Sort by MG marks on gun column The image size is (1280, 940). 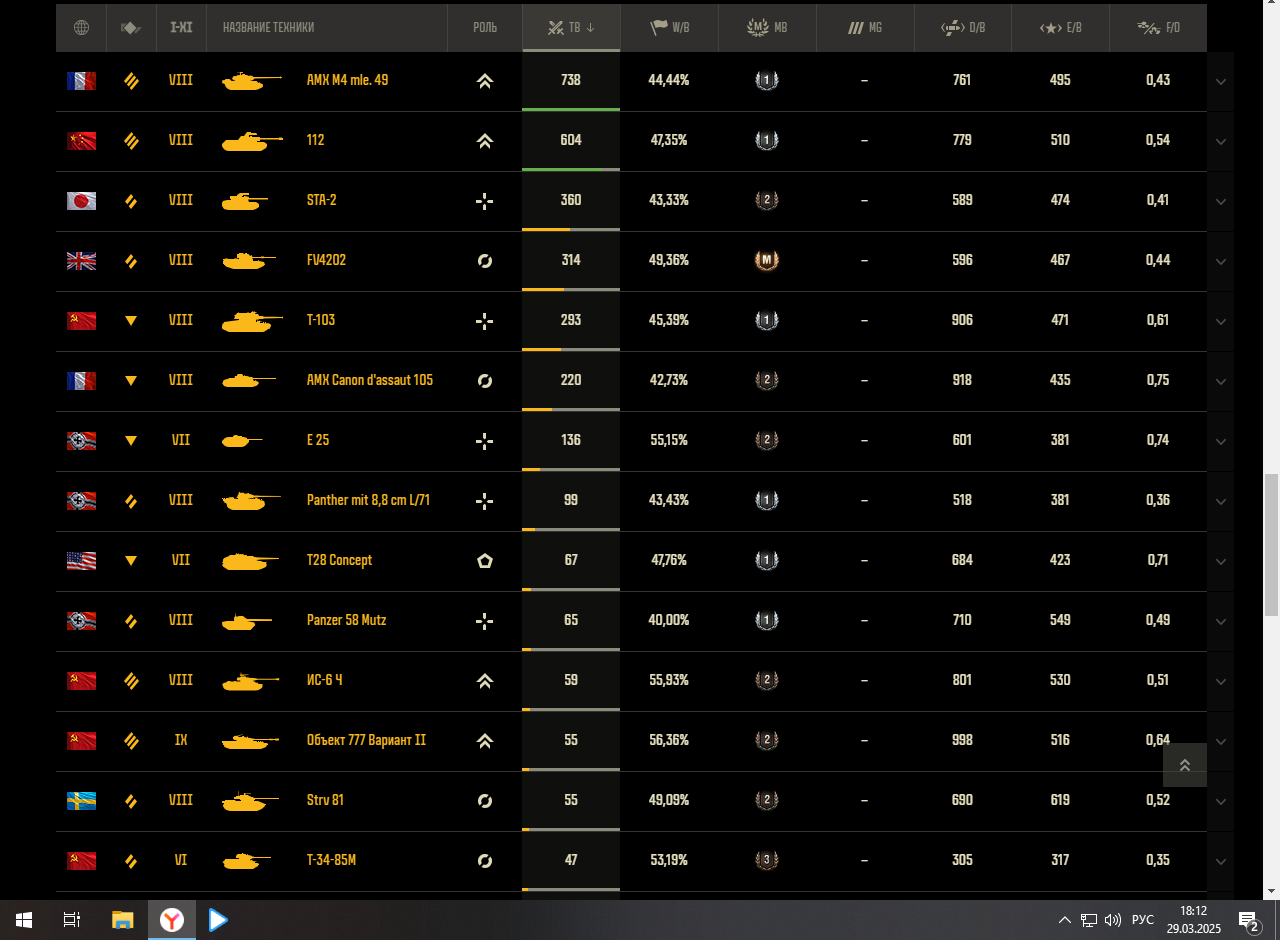point(865,28)
